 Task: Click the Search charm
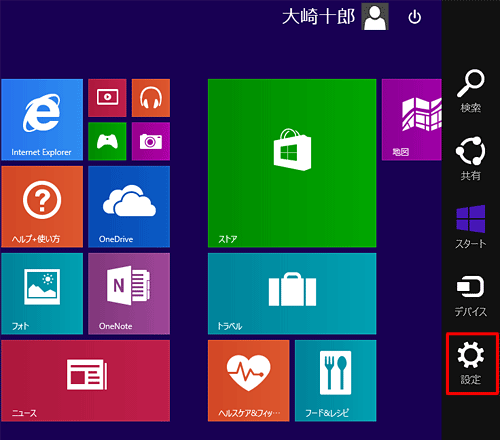[x=471, y=91]
